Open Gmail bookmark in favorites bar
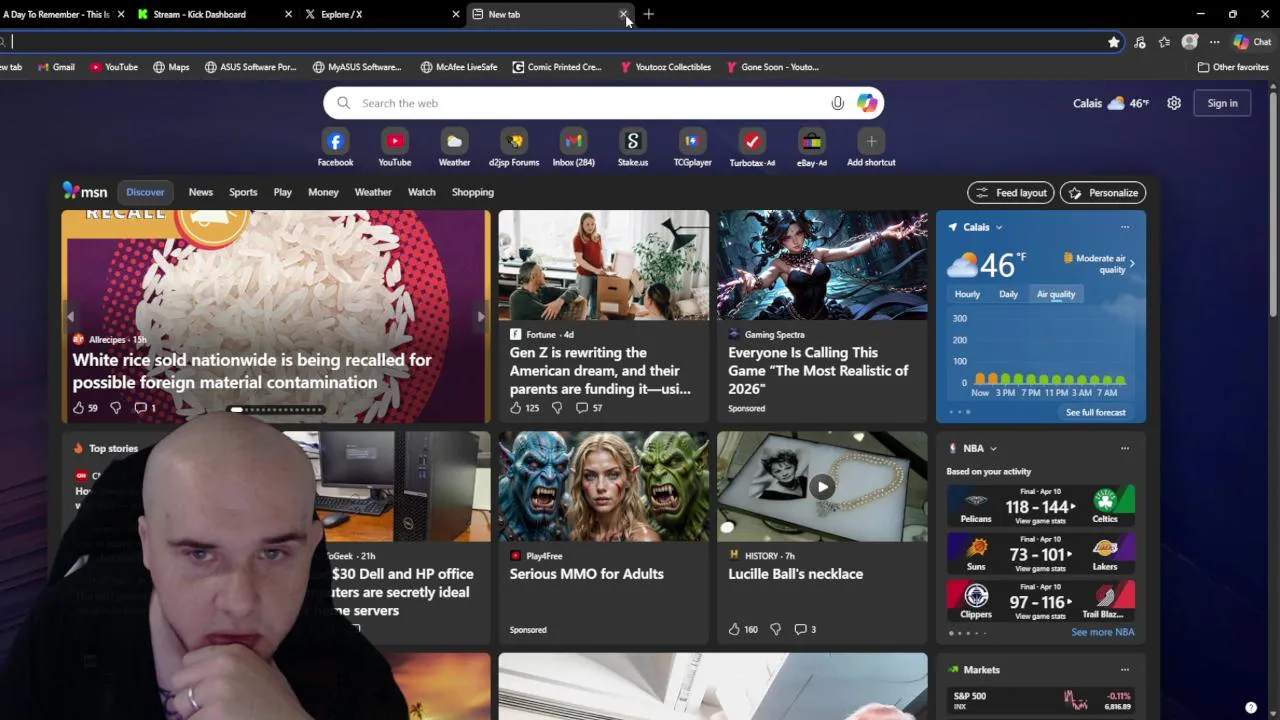This screenshot has height=720, width=1280. (x=56, y=67)
